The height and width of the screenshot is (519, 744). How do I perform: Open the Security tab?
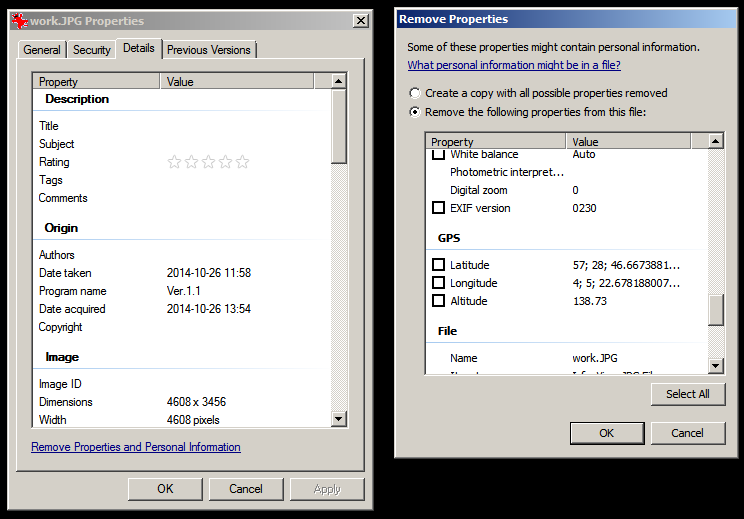[x=92, y=50]
